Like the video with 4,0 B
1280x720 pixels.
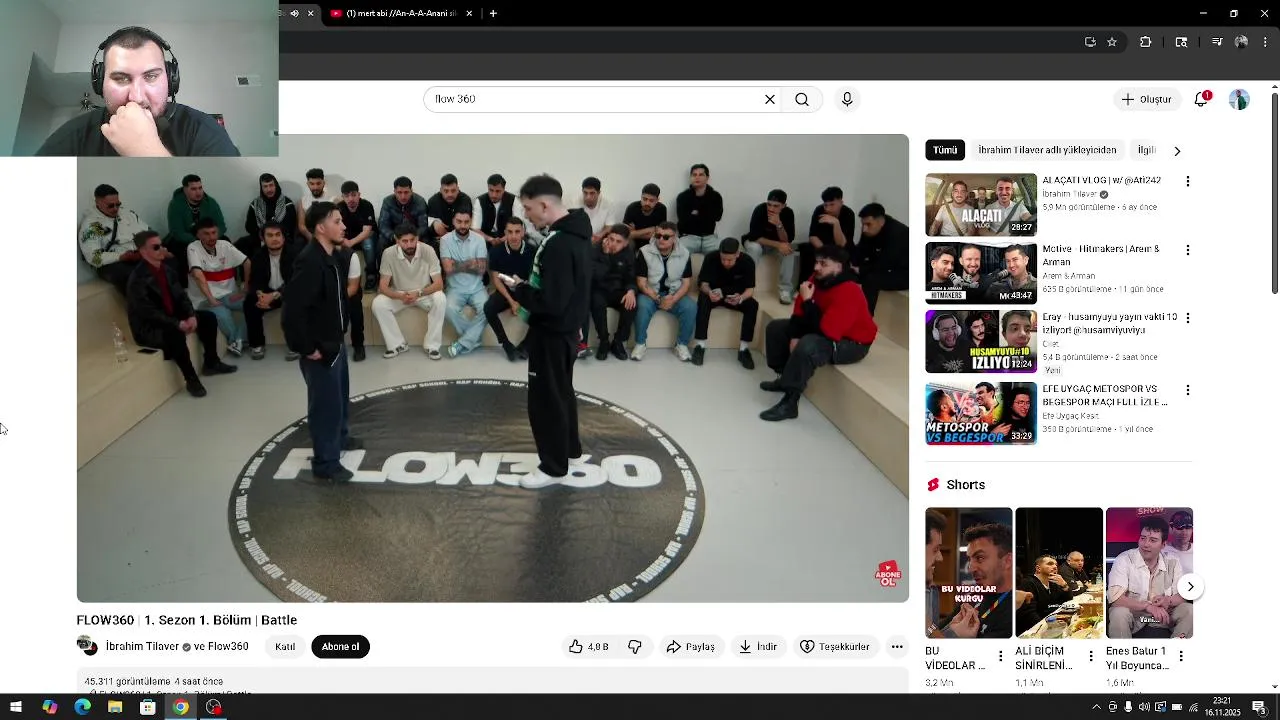pos(588,647)
